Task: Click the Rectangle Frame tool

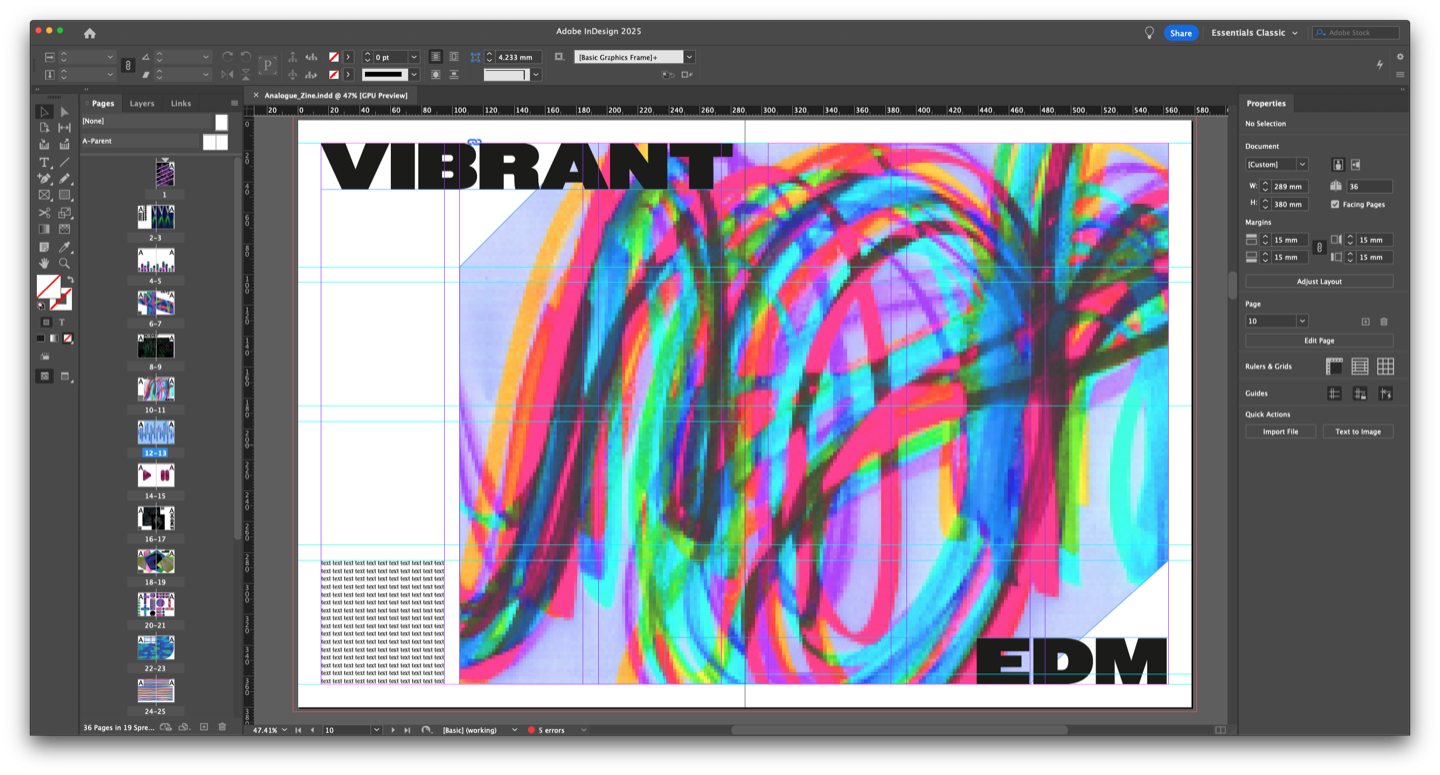Action: pos(44,196)
